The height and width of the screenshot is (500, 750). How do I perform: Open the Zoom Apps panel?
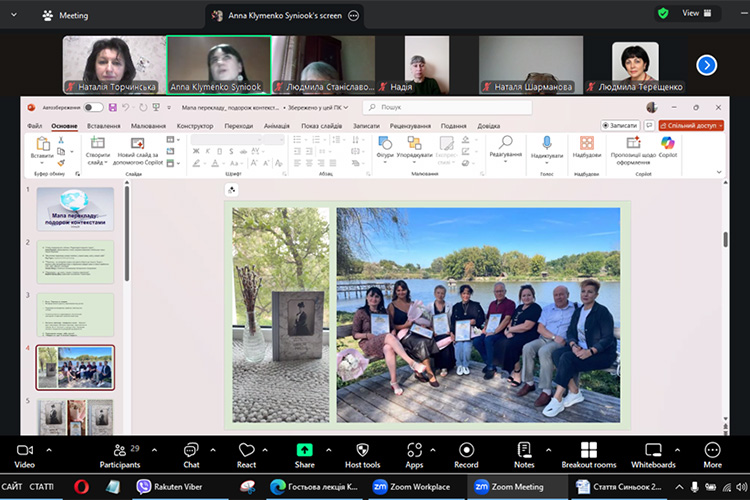click(414, 450)
